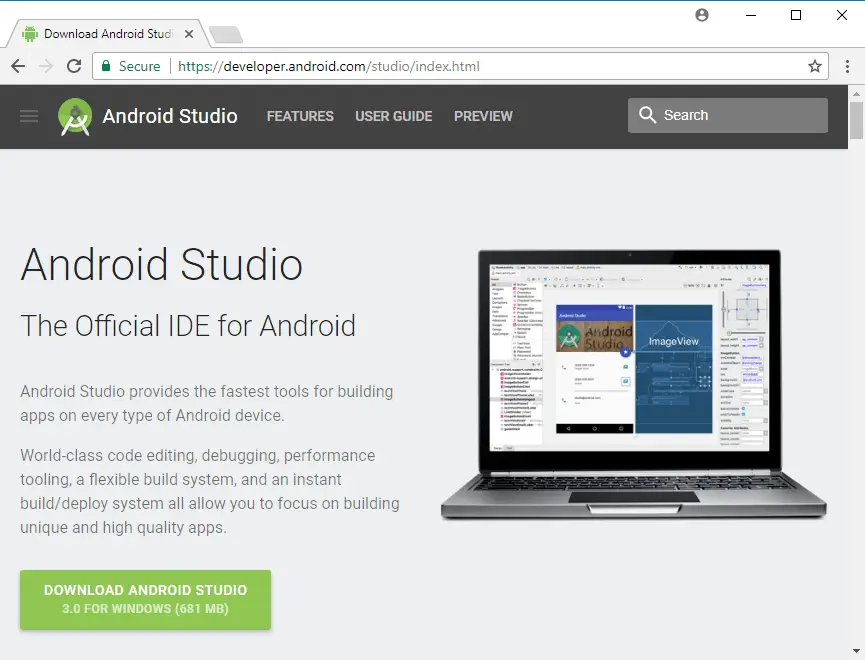The image size is (865, 660).
Task: Click into the Search field
Action: click(x=728, y=115)
